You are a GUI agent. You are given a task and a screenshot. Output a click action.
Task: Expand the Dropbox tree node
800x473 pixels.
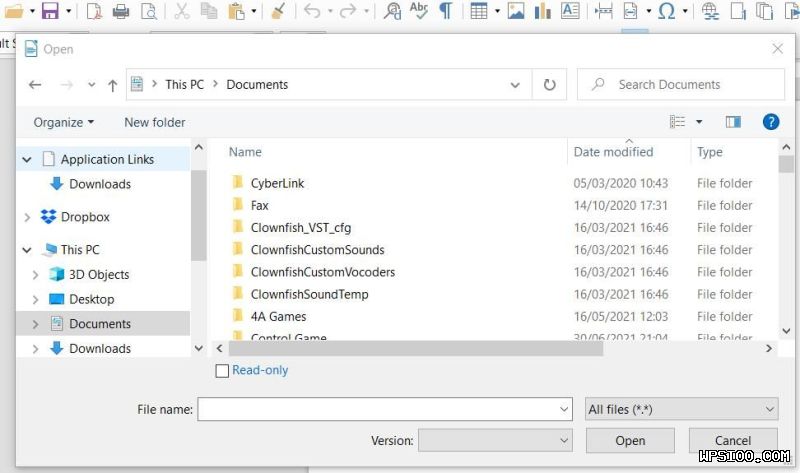pos(27,217)
